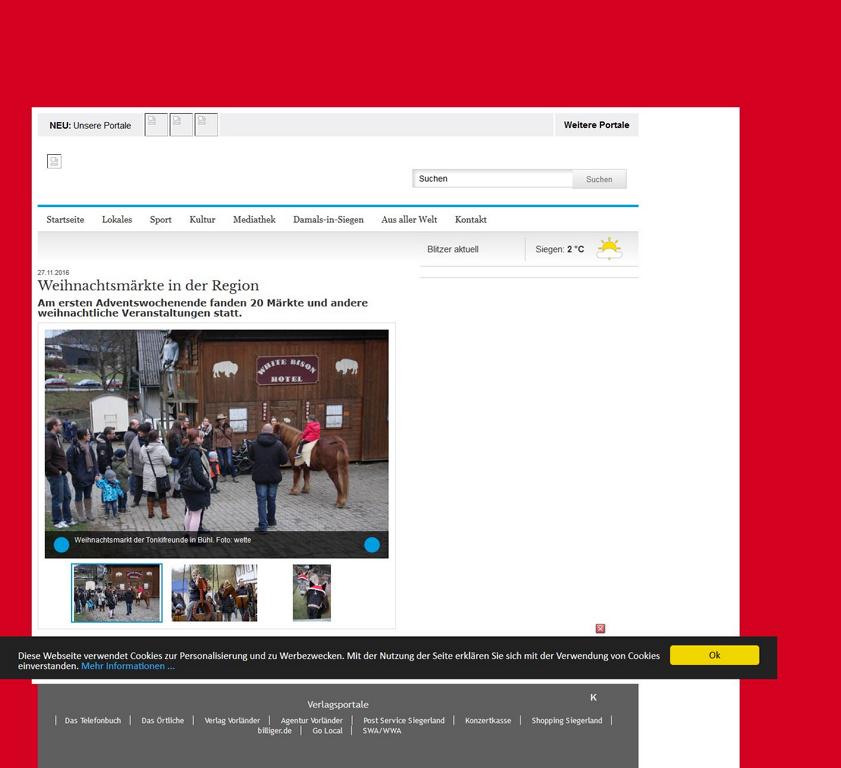The image size is (841, 768).
Task: Click the first portal icon after Unsere Portale
Action: (156, 125)
